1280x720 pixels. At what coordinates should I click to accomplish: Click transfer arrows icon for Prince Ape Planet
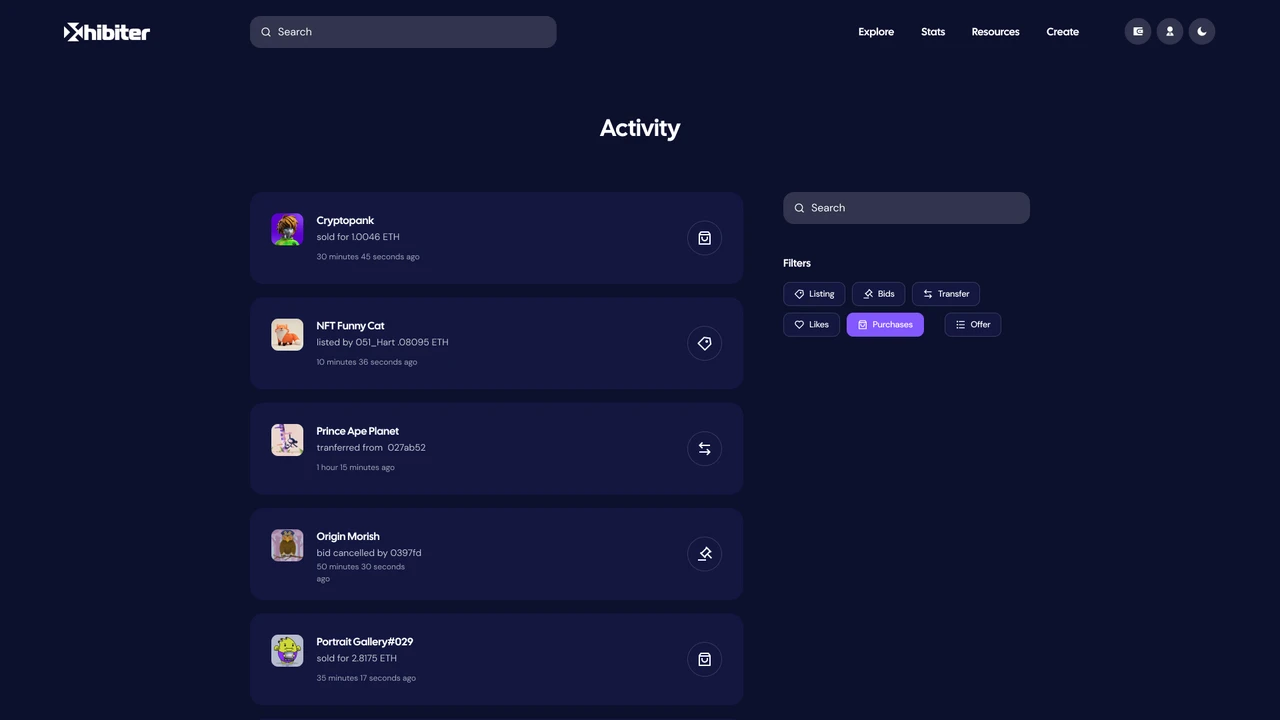point(705,449)
